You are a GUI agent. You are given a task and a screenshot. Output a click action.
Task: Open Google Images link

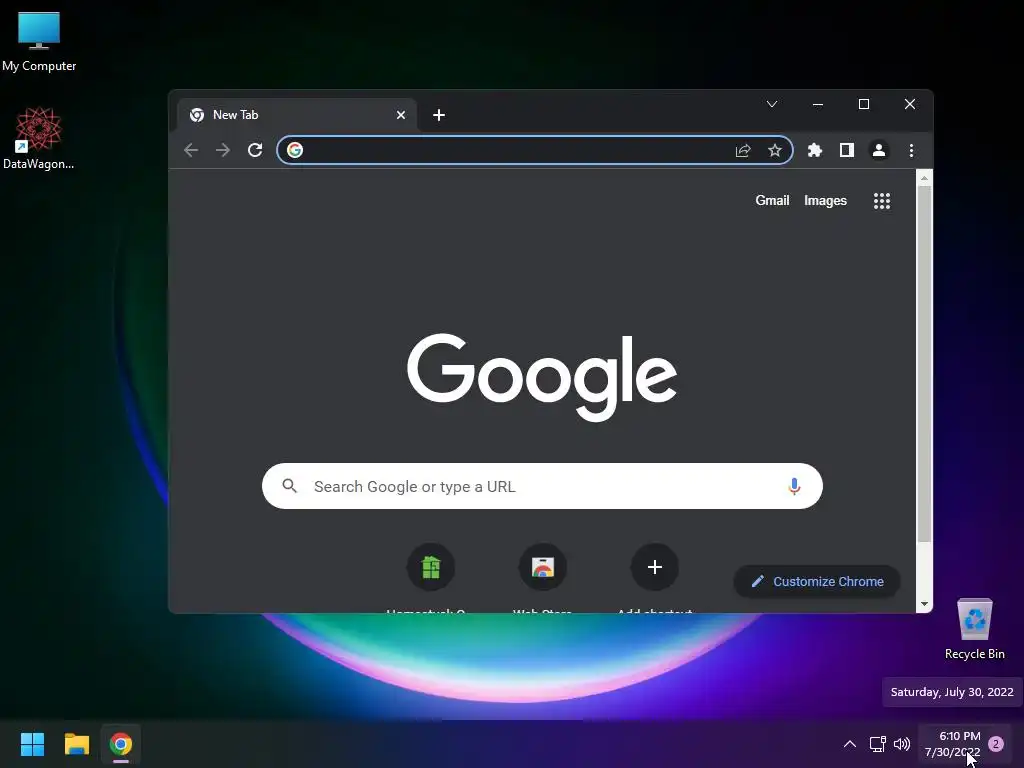pos(825,200)
